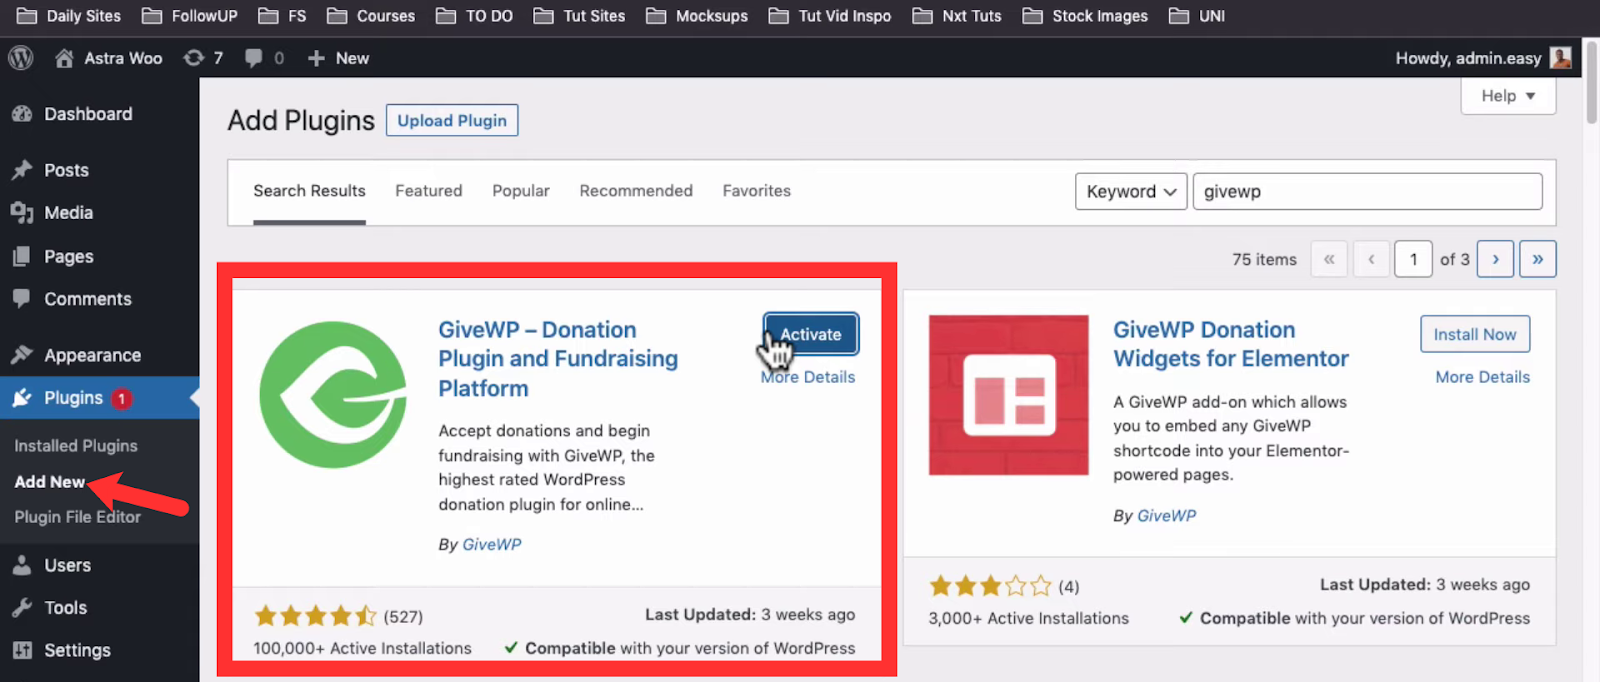Open the Daily Sites bookmark folder

tap(69, 16)
